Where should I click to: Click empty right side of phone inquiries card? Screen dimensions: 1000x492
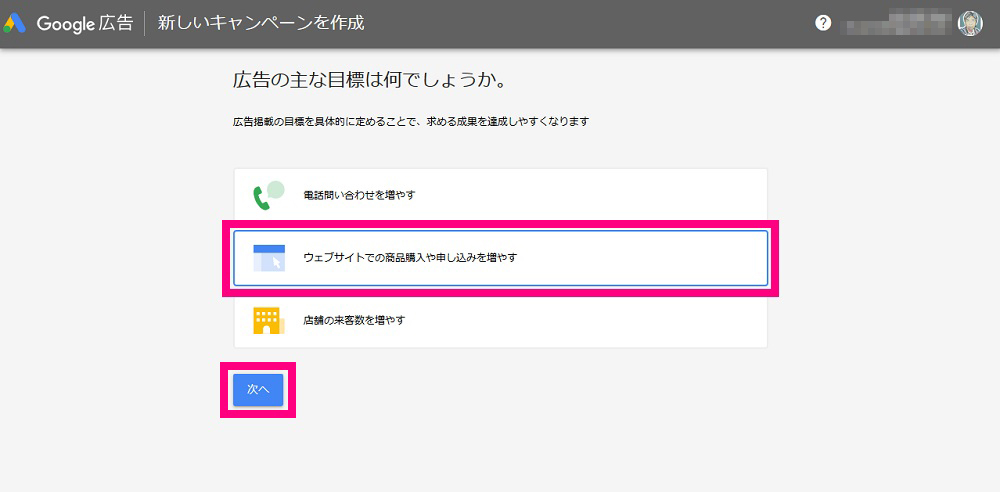coord(638,195)
